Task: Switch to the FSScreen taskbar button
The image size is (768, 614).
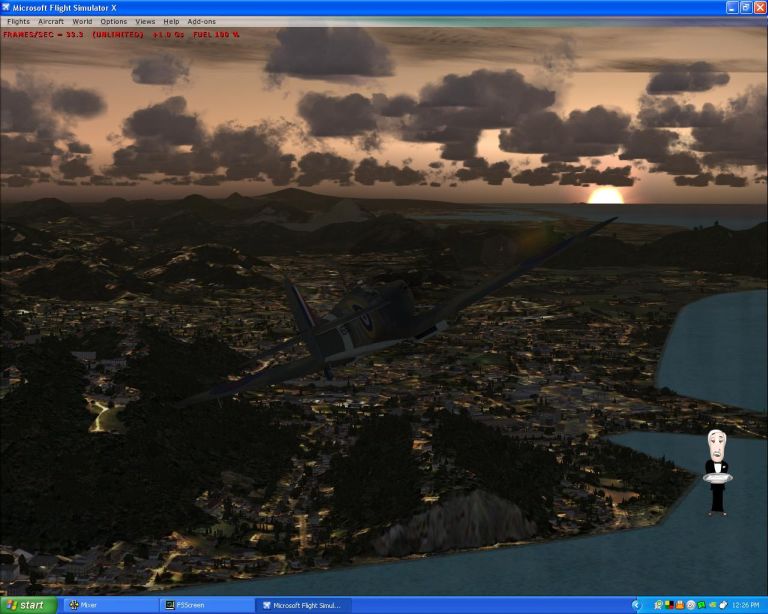Action: tap(207, 605)
